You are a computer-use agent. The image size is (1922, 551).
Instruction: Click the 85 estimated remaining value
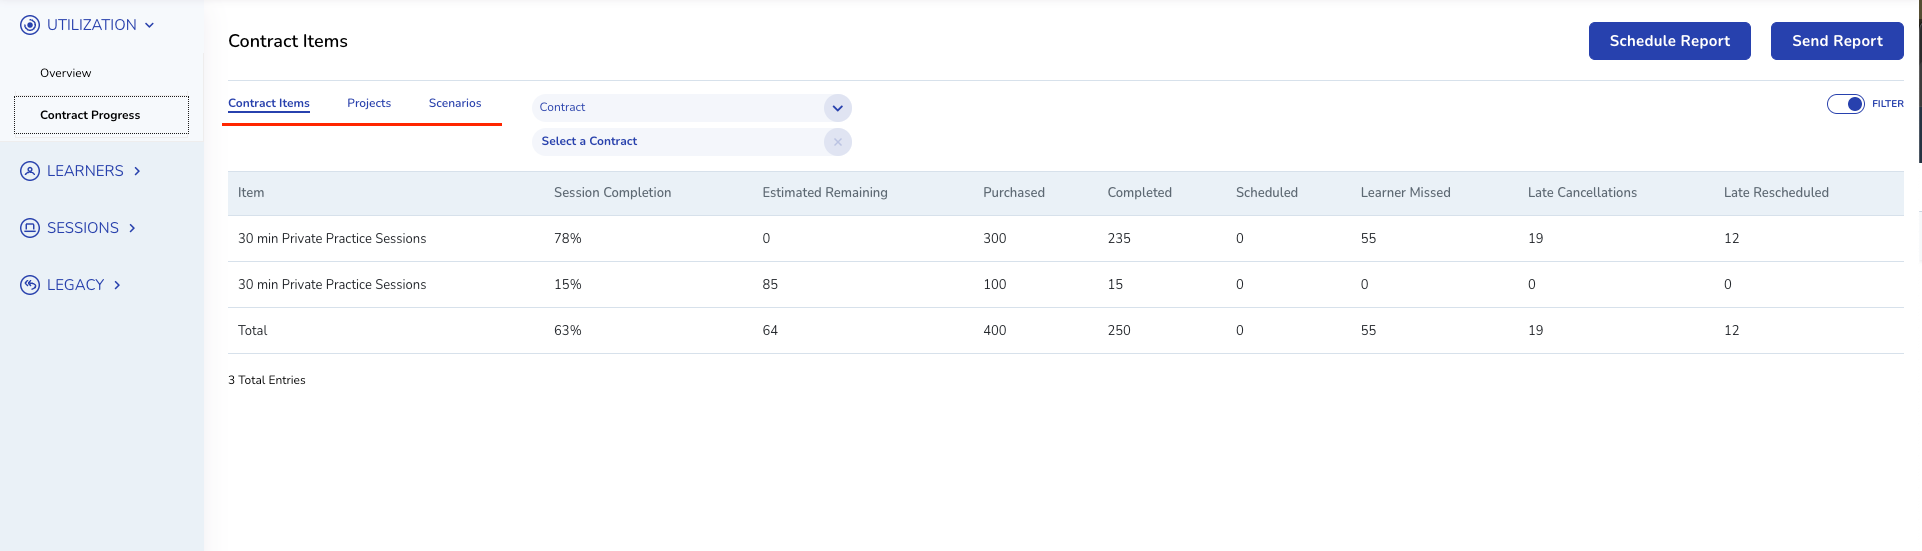pos(770,285)
